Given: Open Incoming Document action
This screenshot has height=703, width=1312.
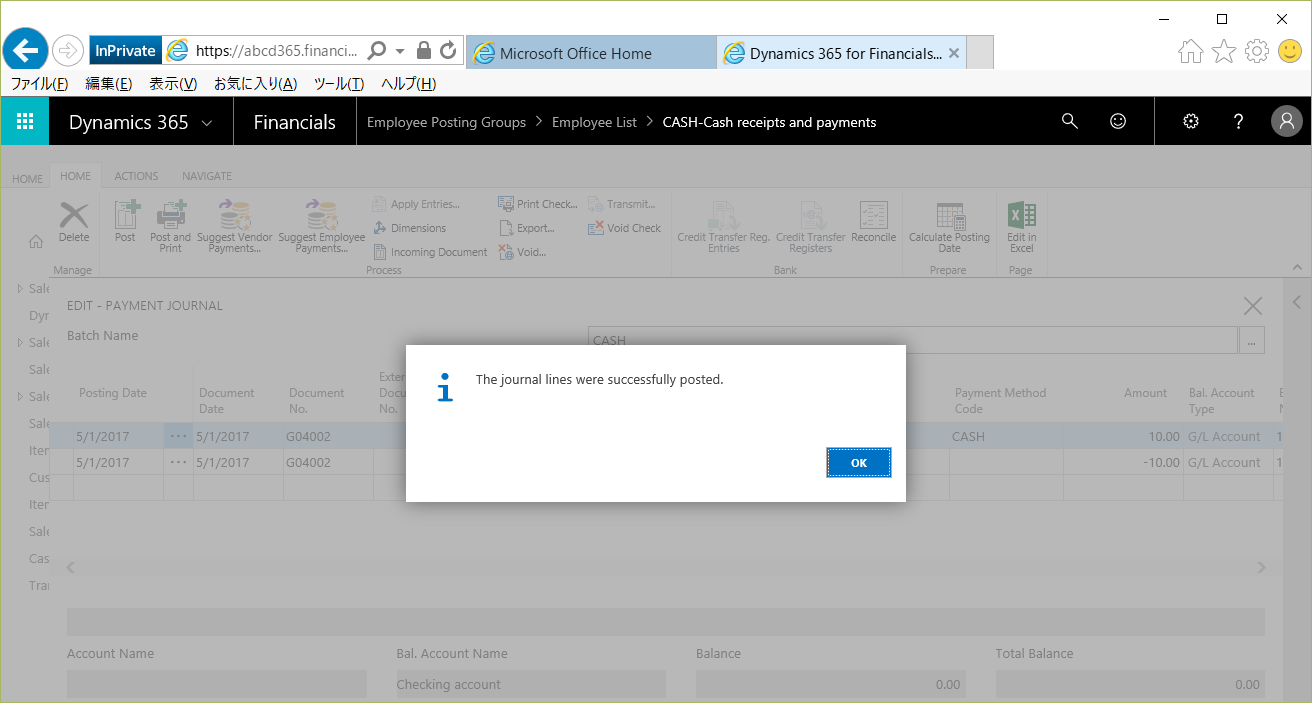Looking at the screenshot, I should coord(430,252).
